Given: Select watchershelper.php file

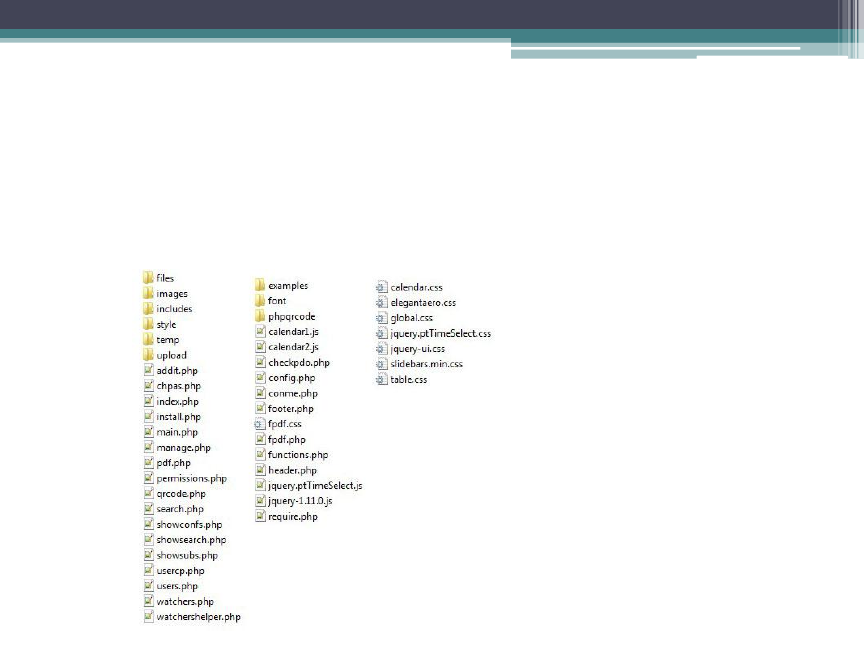Looking at the screenshot, I should pos(198,617).
